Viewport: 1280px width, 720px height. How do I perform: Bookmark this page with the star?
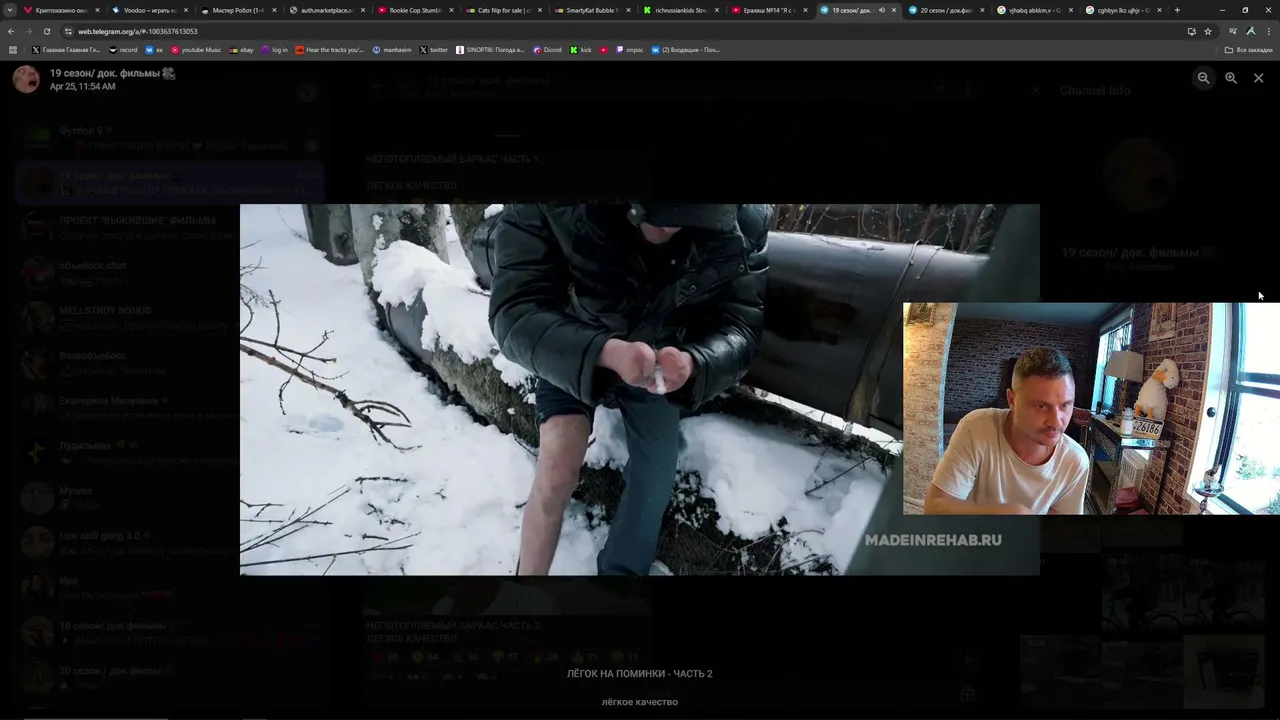1208,31
